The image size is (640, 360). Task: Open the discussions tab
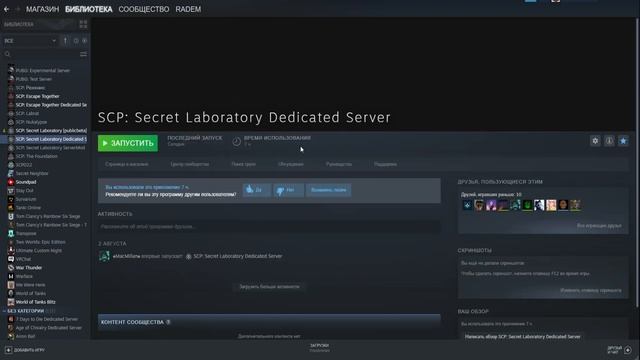coord(291,164)
